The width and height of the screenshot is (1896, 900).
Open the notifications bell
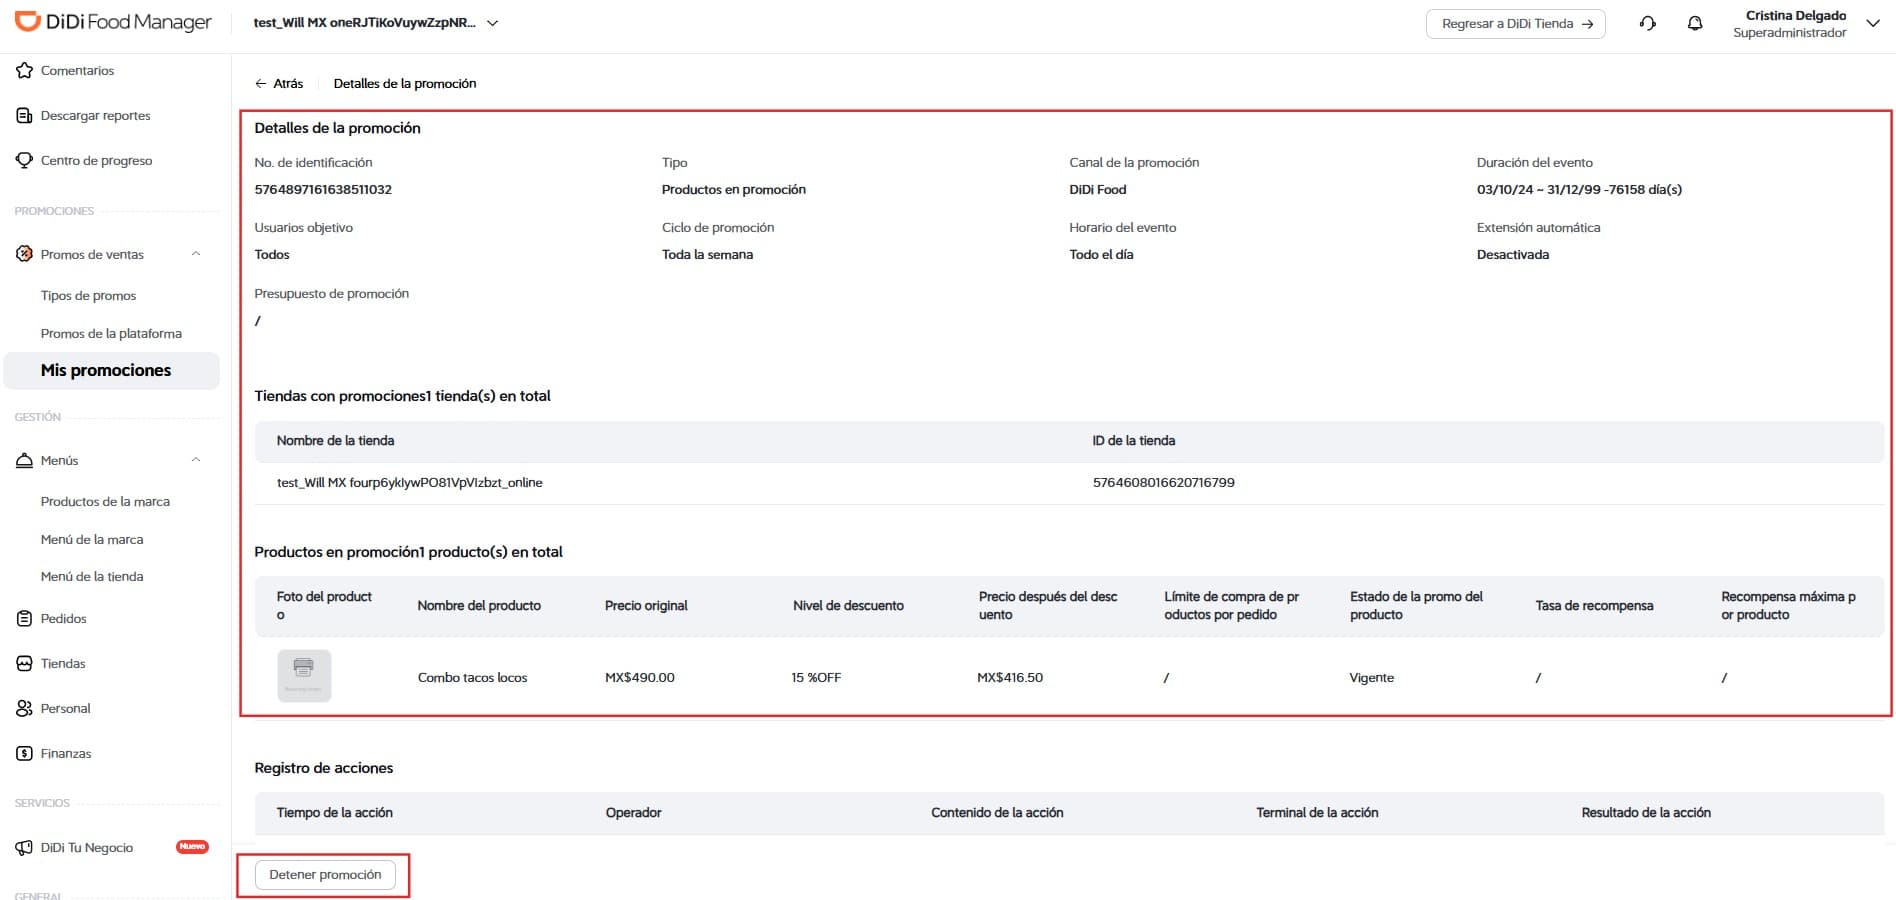[1695, 23]
